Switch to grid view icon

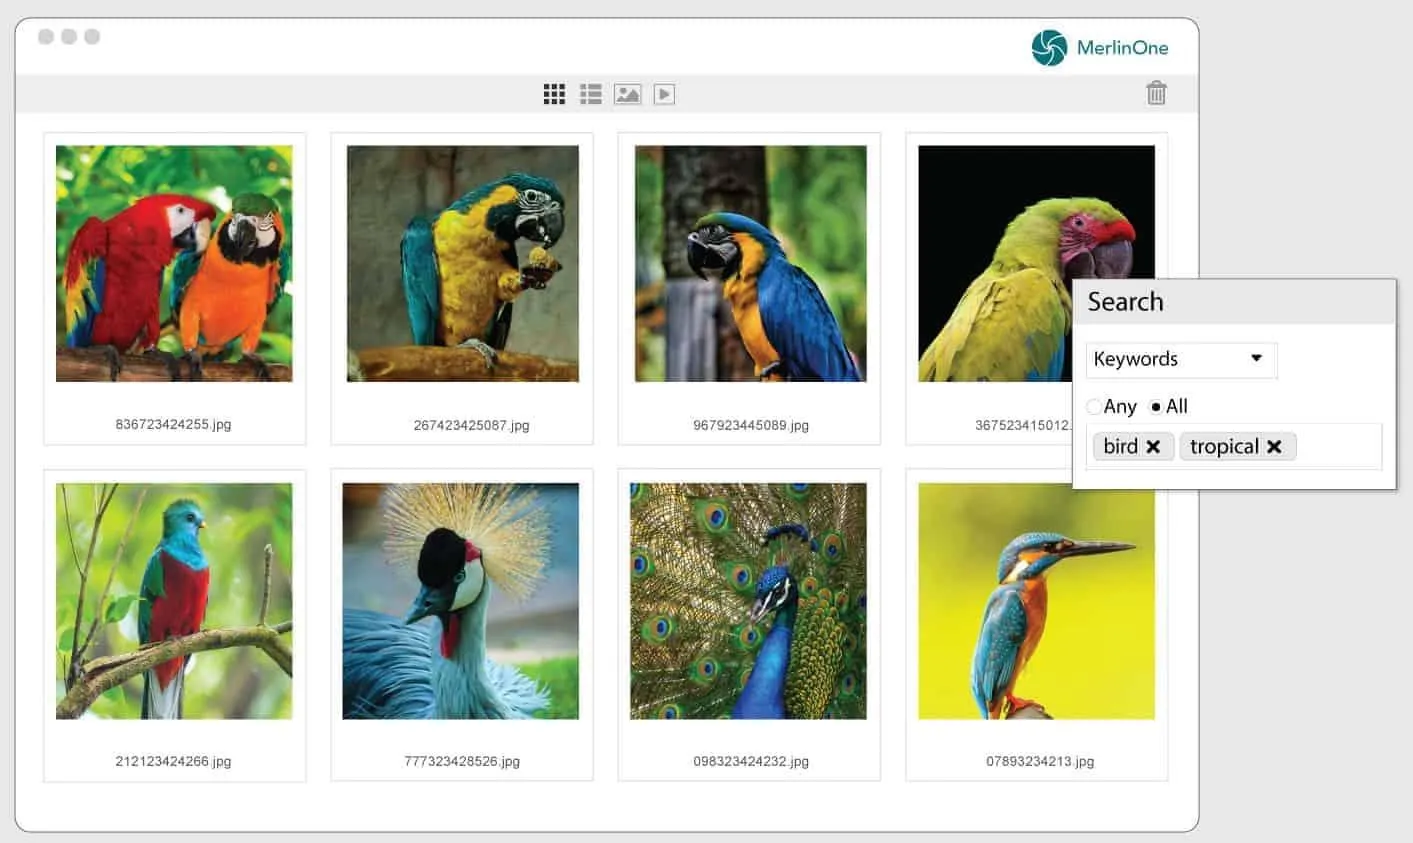[x=554, y=94]
